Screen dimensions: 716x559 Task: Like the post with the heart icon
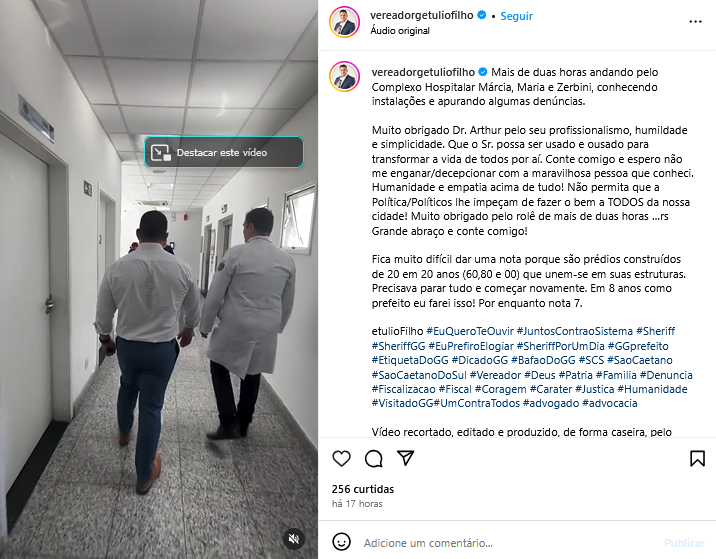(341, 459)
